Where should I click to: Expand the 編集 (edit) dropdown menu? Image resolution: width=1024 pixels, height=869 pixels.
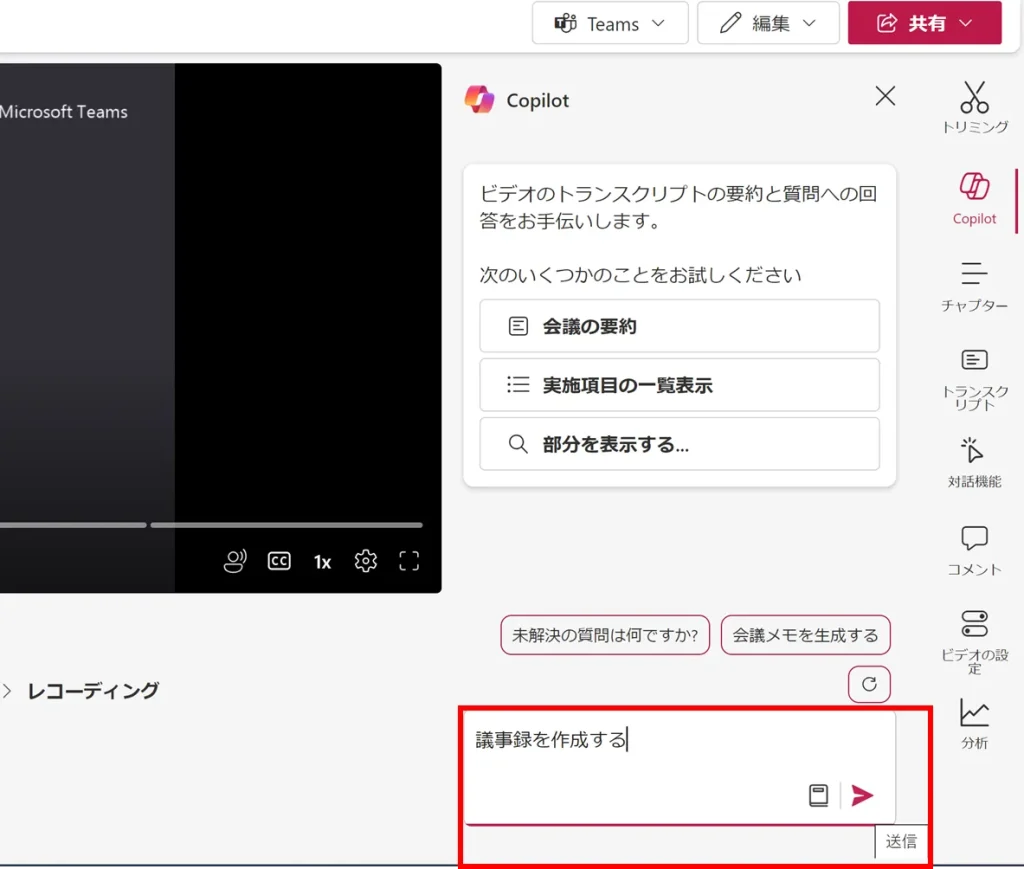(x=768, y=23)
